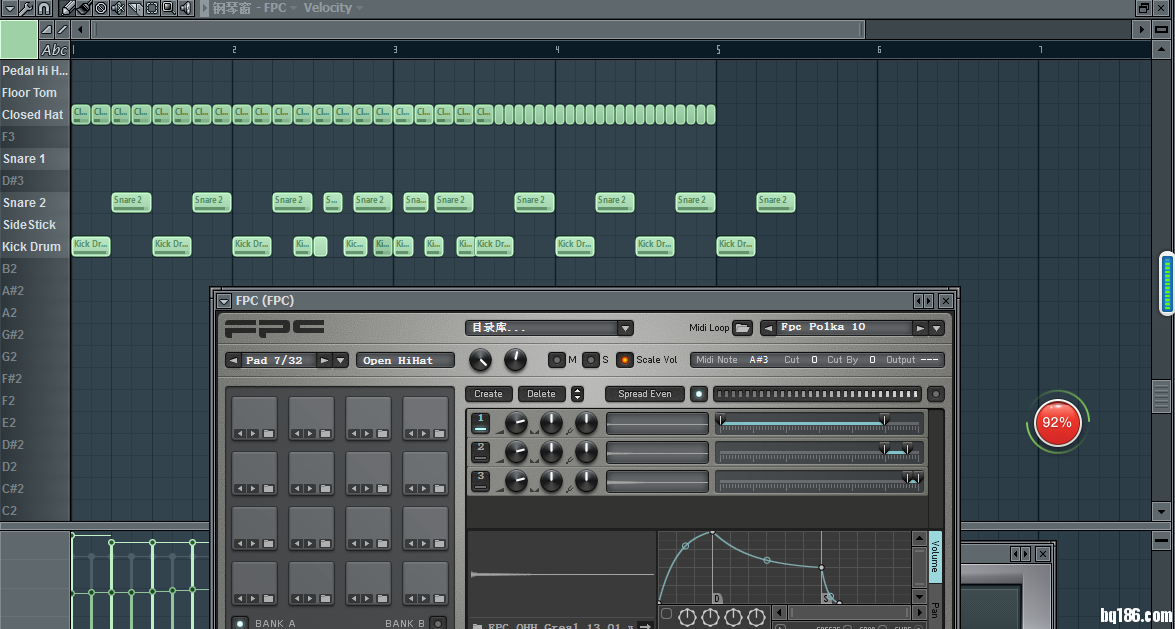
Task: Toggle pad Solo (S) button
Action: [x=591, y=360]
